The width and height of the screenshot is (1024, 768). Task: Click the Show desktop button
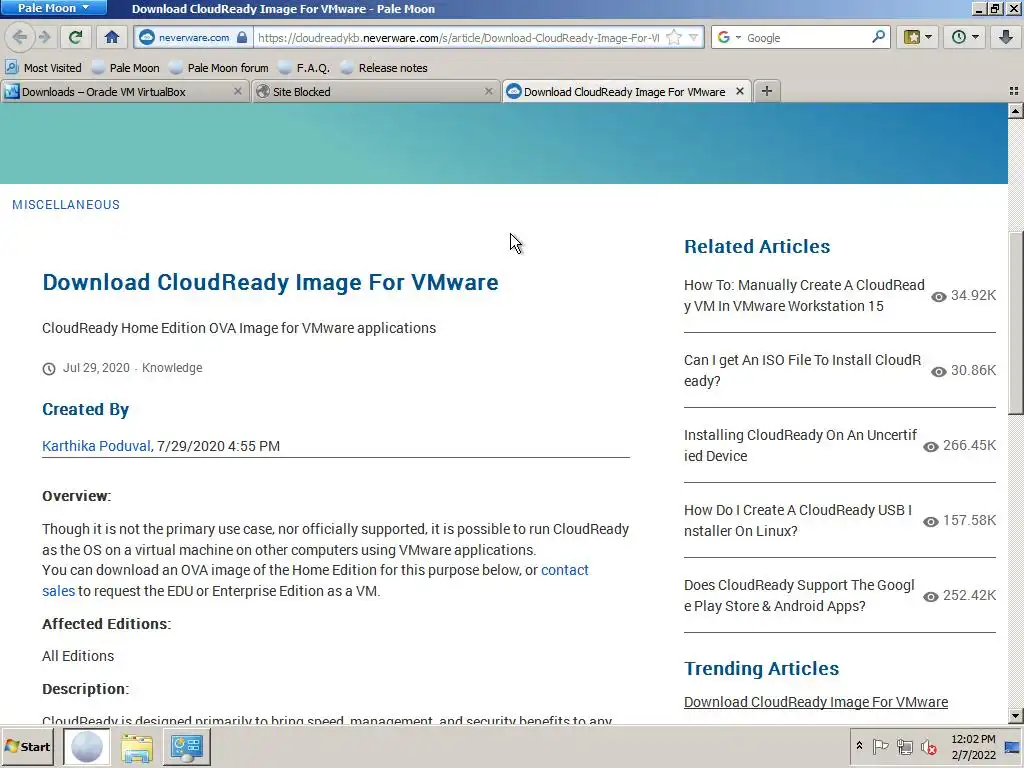coord(1014,746)
